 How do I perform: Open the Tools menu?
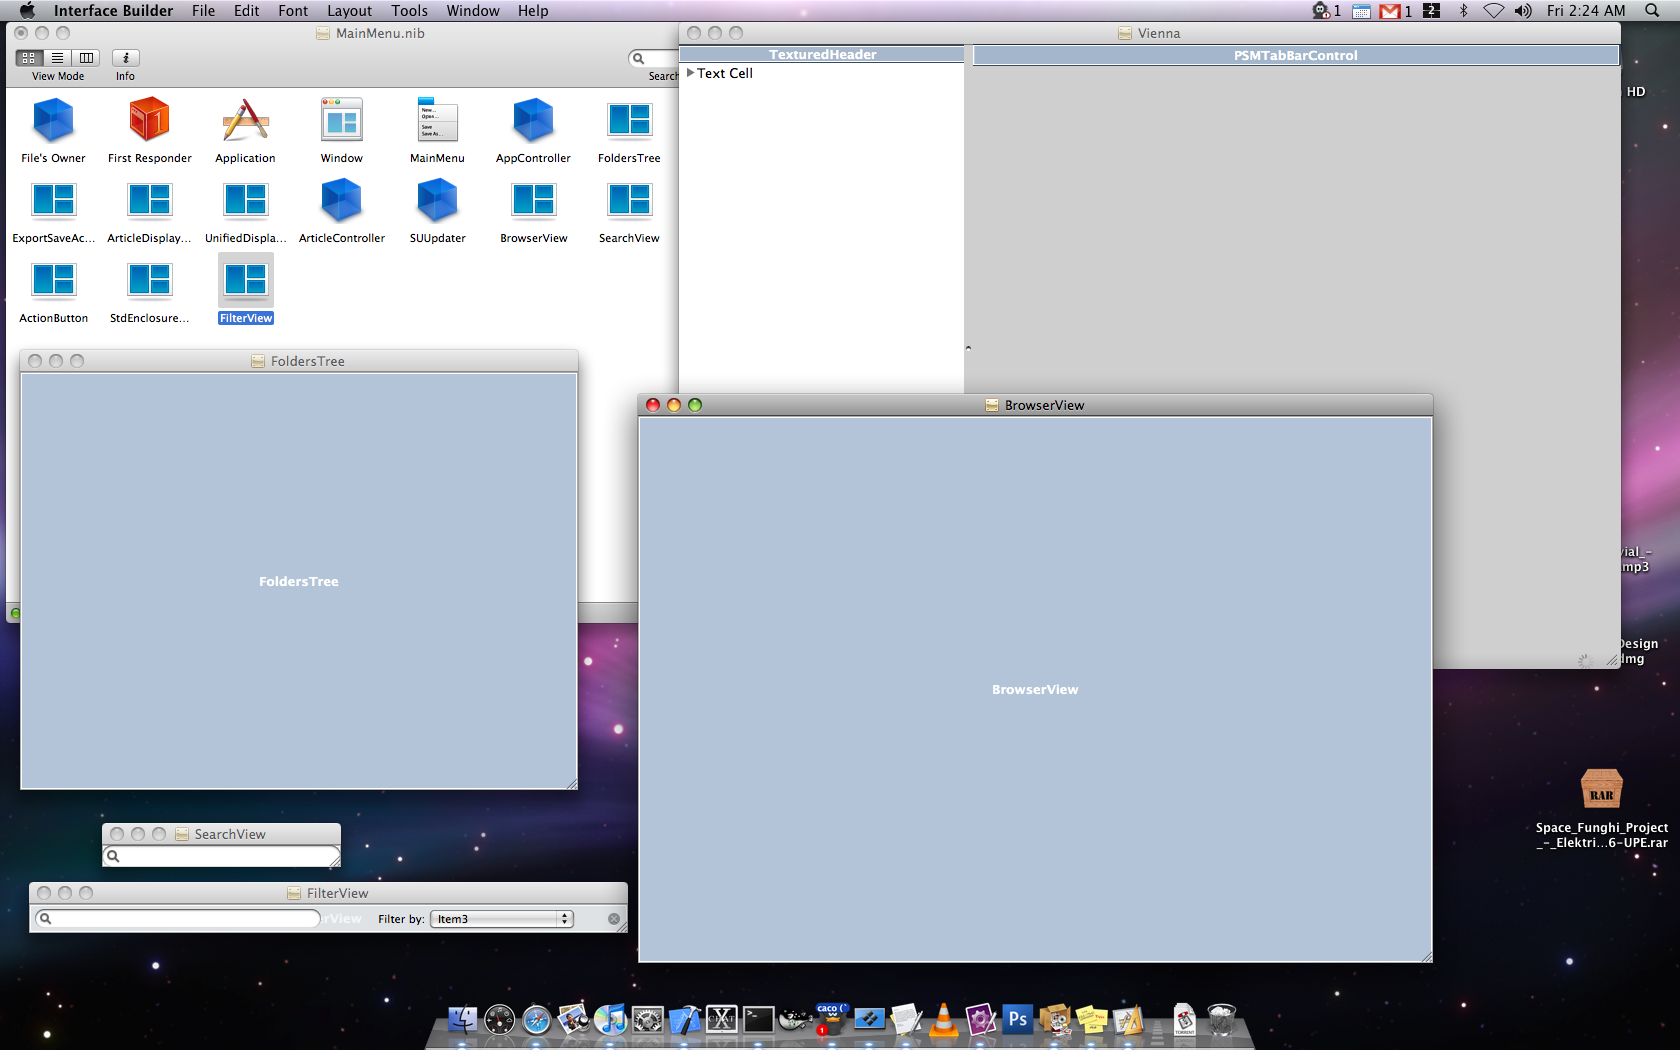pos(409,11)
